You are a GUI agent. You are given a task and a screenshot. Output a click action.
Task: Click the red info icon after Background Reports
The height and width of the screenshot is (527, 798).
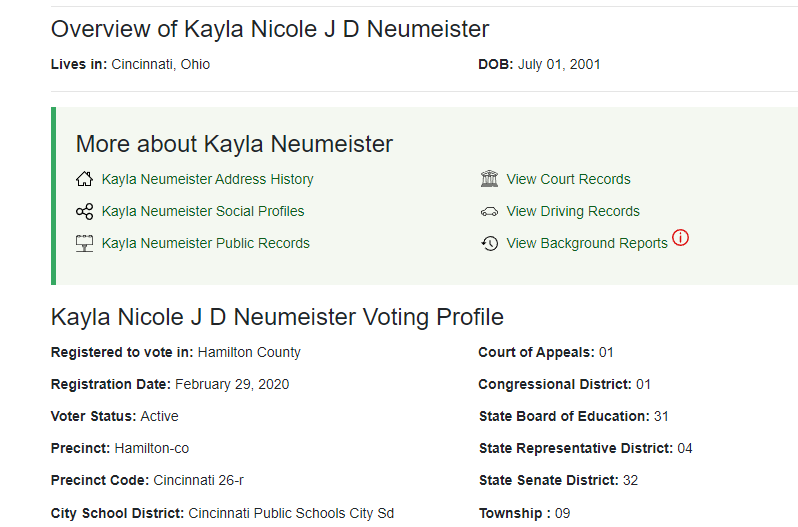680,238
